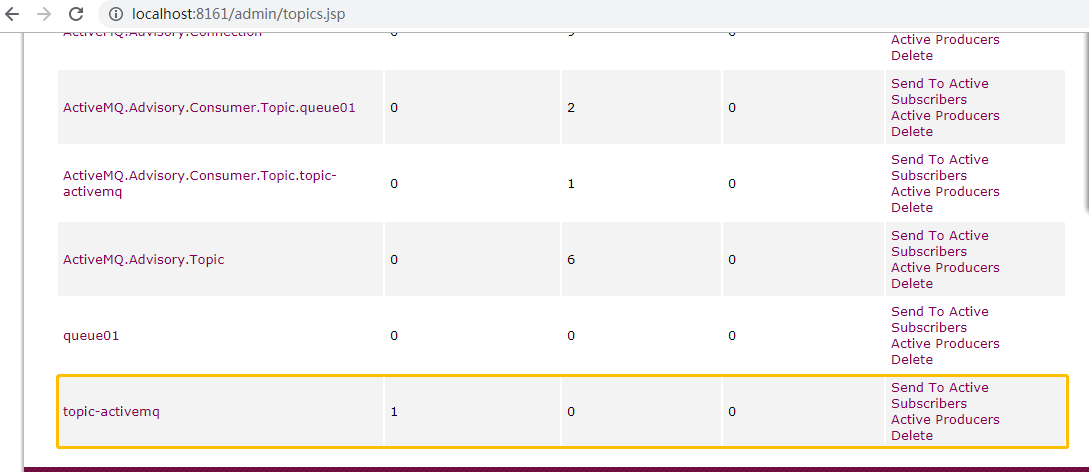The image size is (1089, 472).
Task: Open the topic-activemq topic link
Action: point(111,412)
